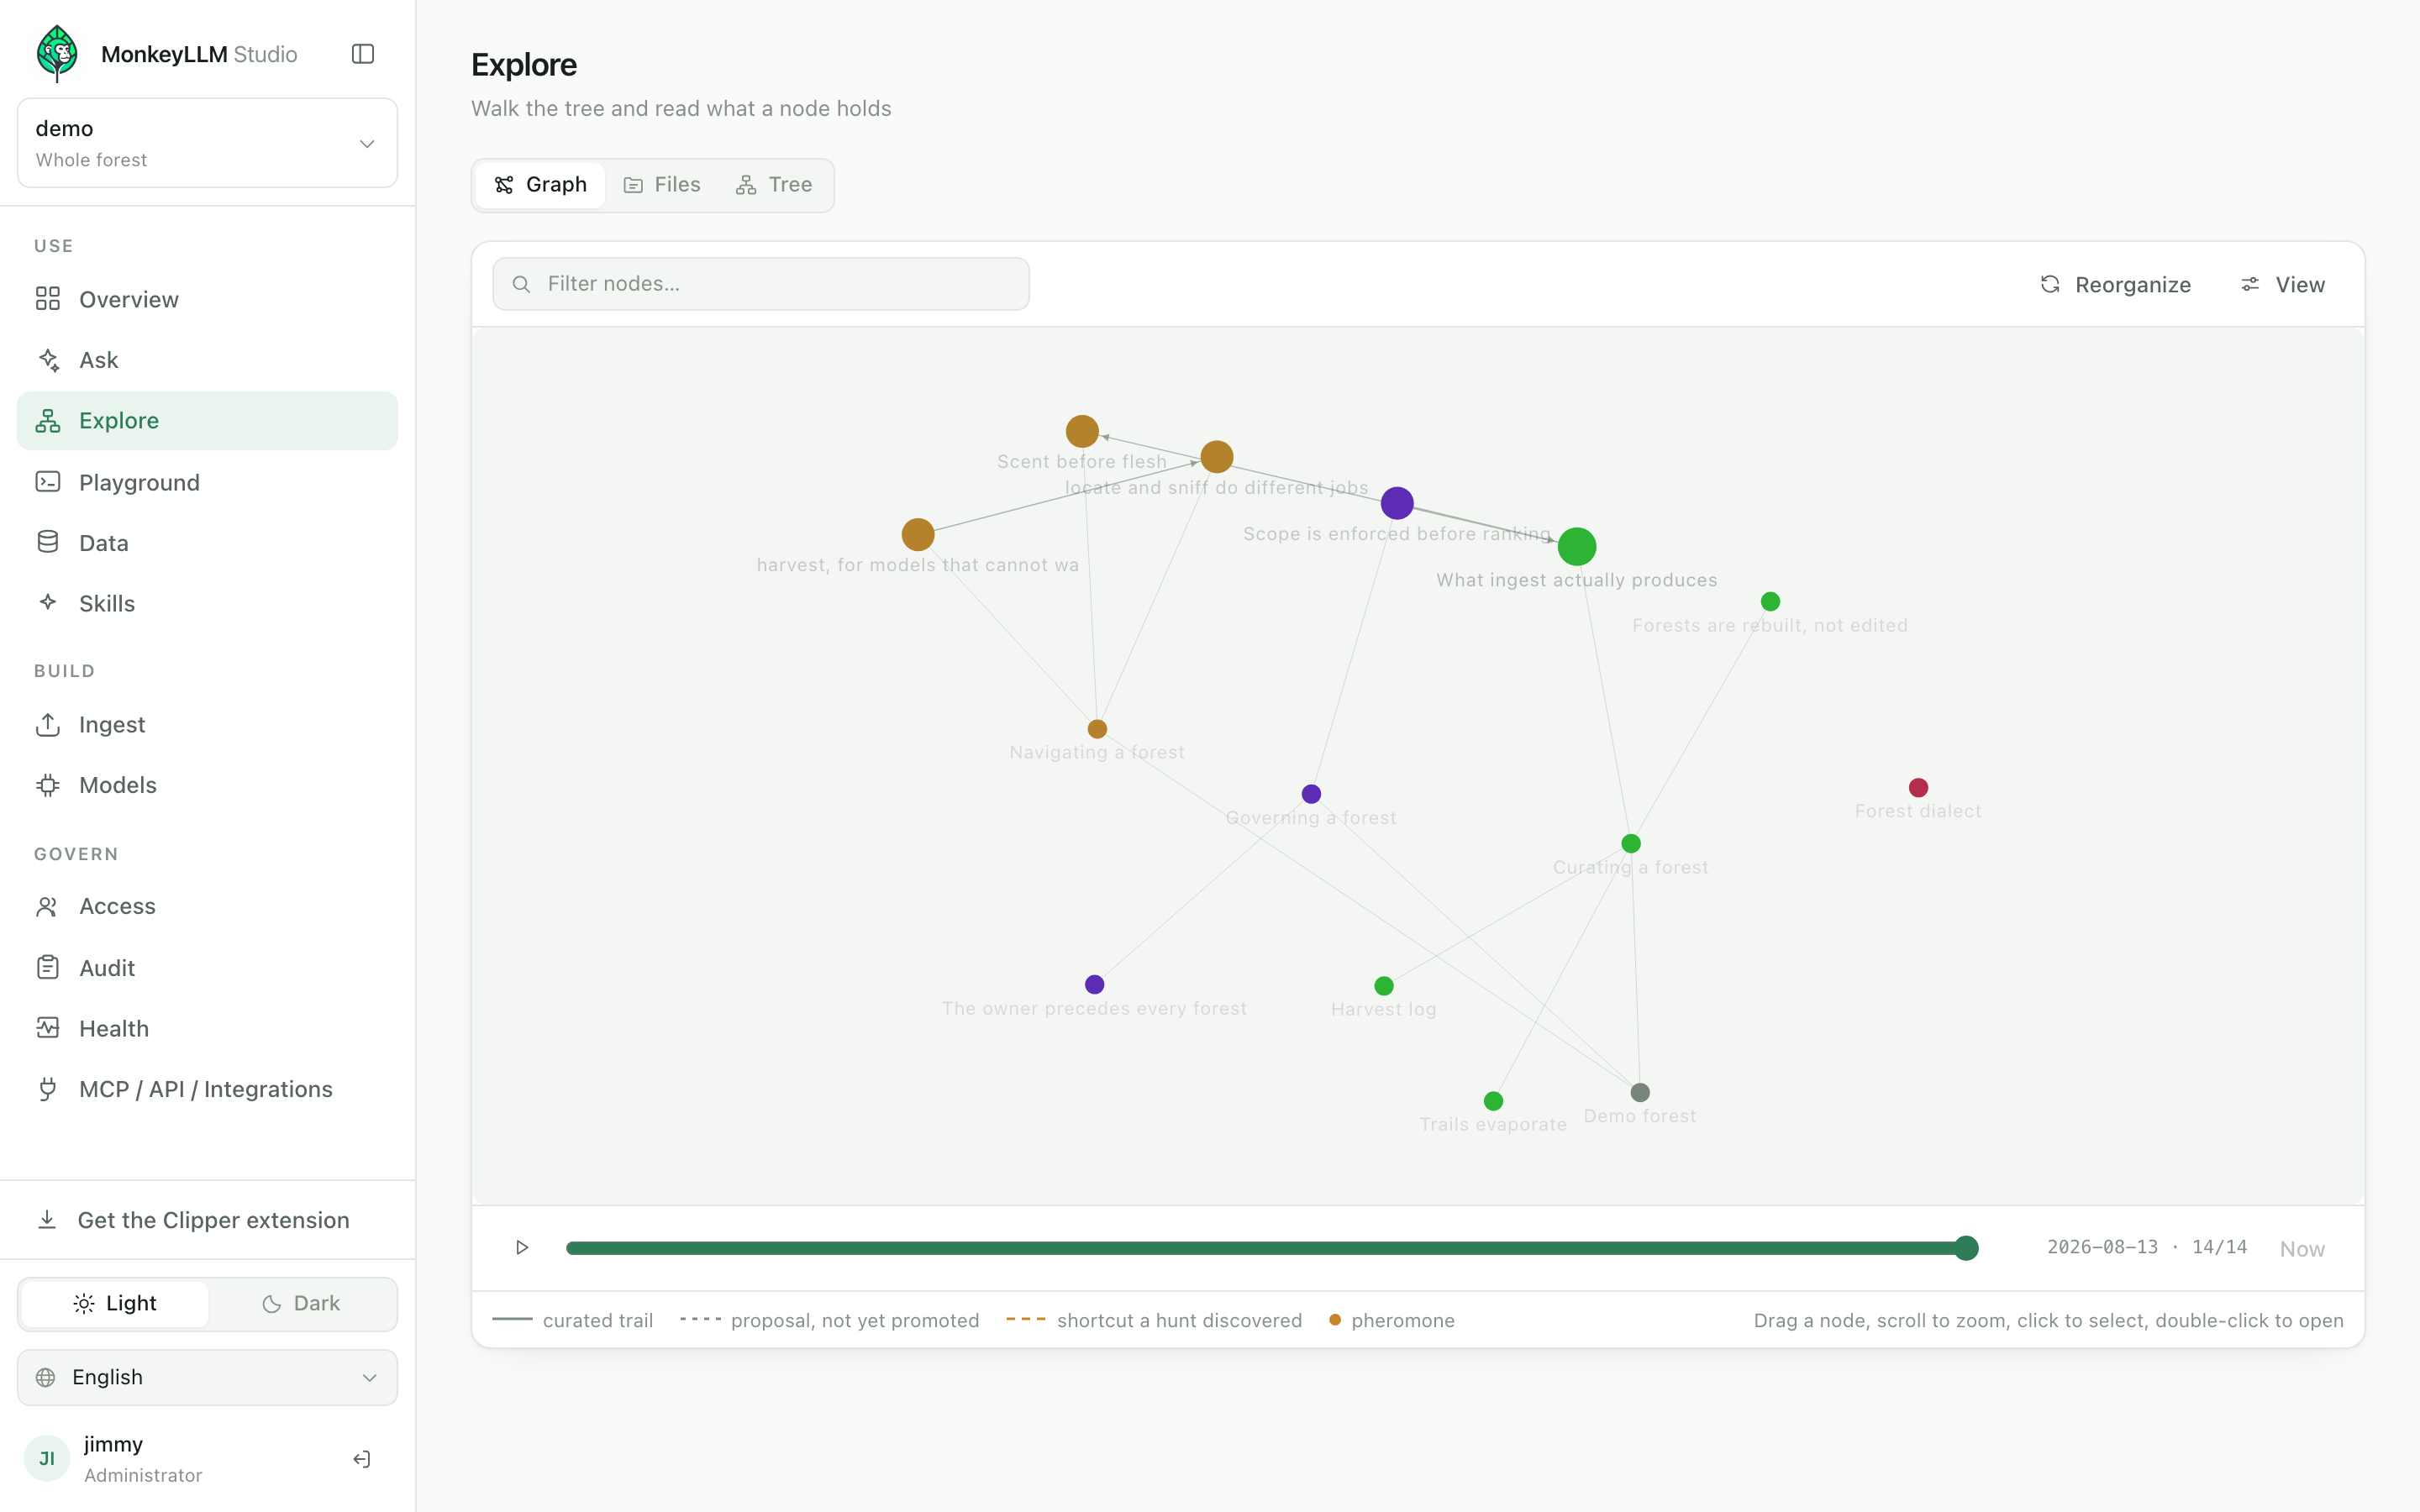Open the Data database icon
Screen dimensions: 2420x1512
tap(48, 542)
